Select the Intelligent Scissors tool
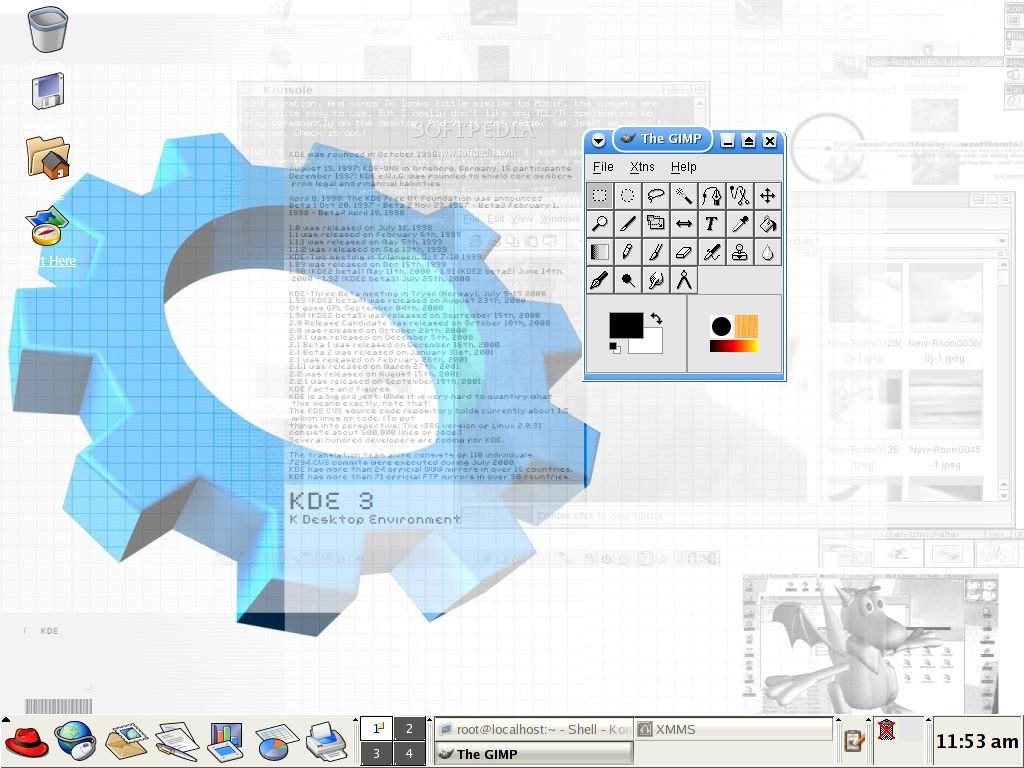Image resolution: width=1024 pixels, height=768 pixels. (x=740, y=195)
